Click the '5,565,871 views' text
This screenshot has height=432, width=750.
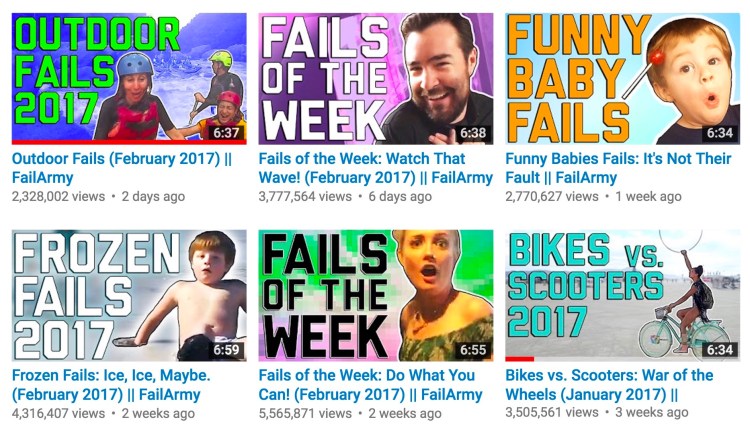pos(305,413)
